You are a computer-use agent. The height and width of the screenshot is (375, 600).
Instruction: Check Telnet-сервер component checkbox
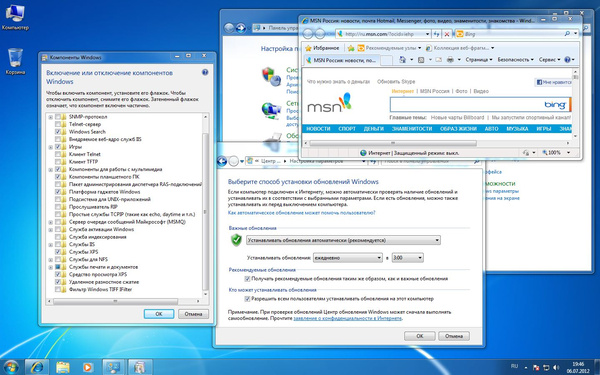[x=58, y=124]
